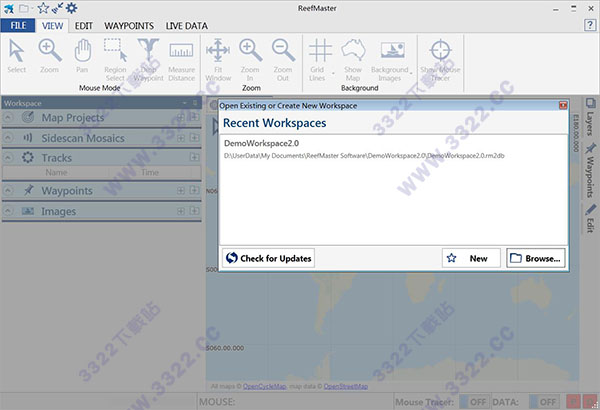Click the Zoom In ribbon button
600x410 pixels.
click(250, 60)
